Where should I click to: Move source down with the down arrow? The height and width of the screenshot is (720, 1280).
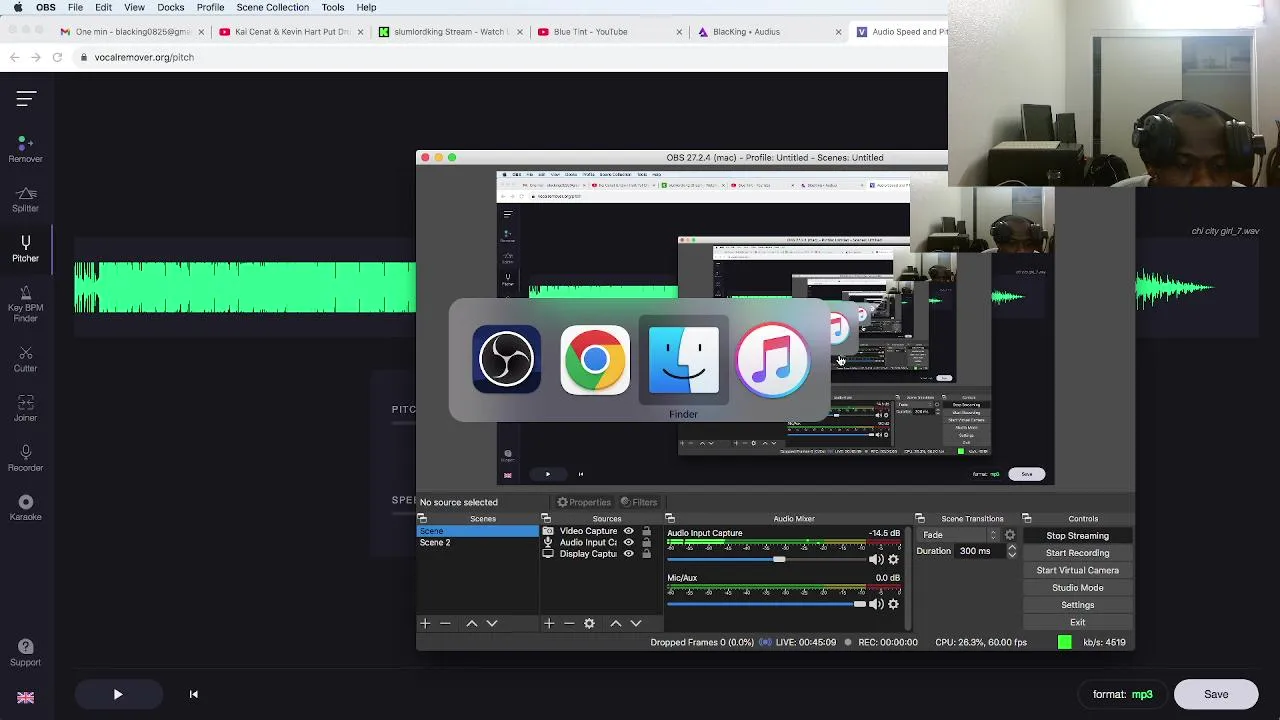[635, 623]
